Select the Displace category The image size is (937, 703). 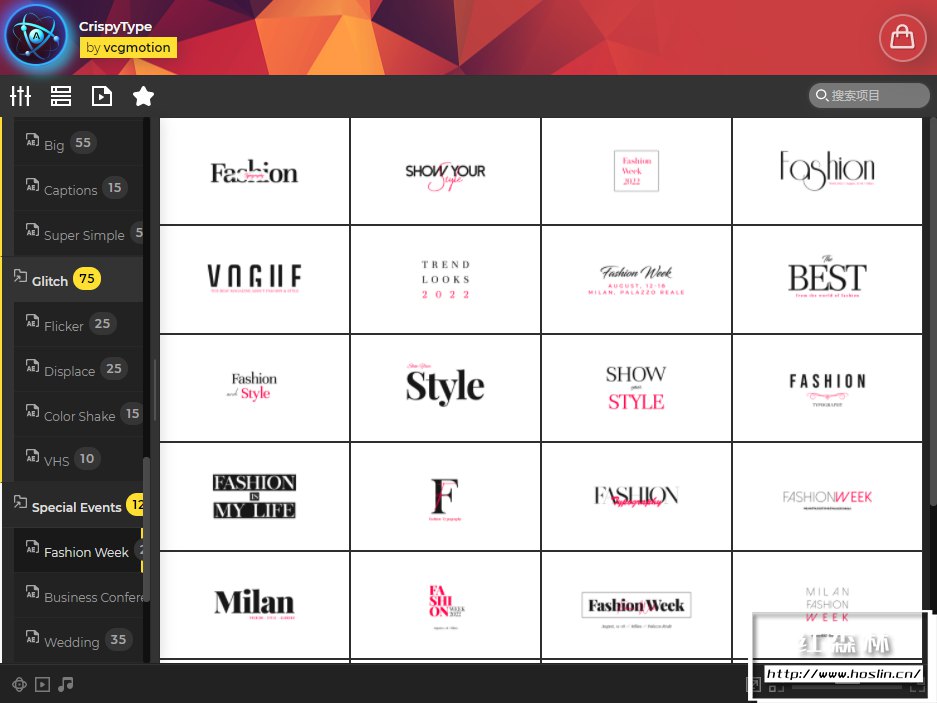78,369
